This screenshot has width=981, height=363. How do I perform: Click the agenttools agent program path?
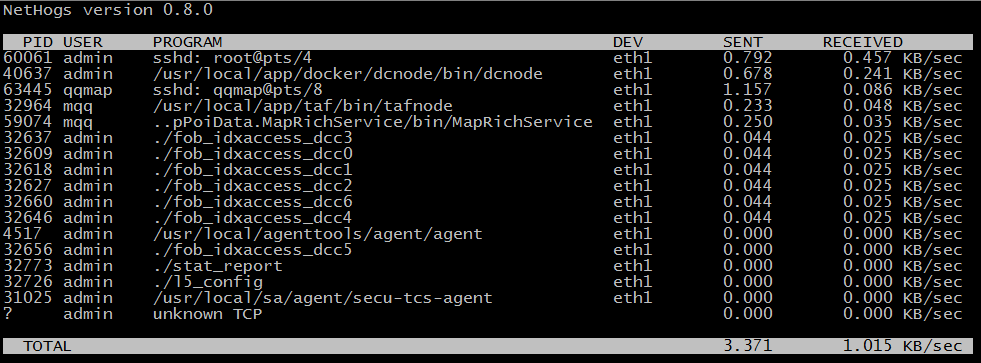(x=318, y=233)
